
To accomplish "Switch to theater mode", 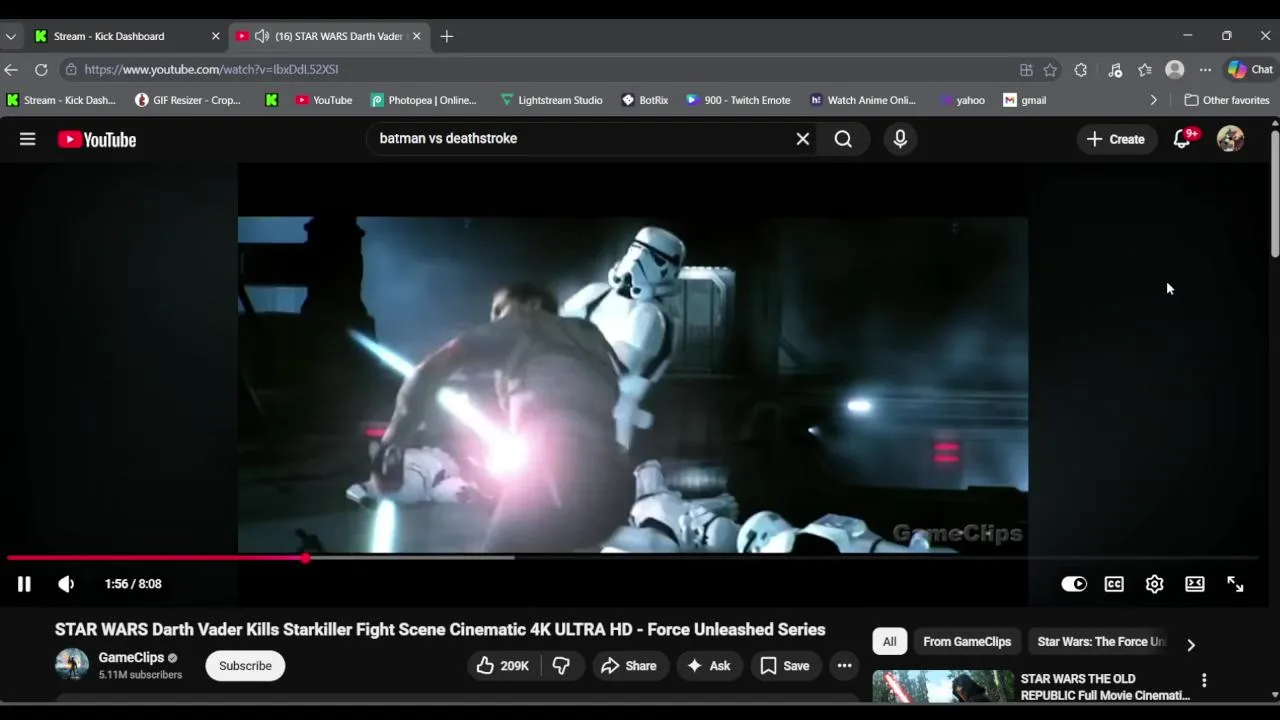I will click(x=1195, y=584).
